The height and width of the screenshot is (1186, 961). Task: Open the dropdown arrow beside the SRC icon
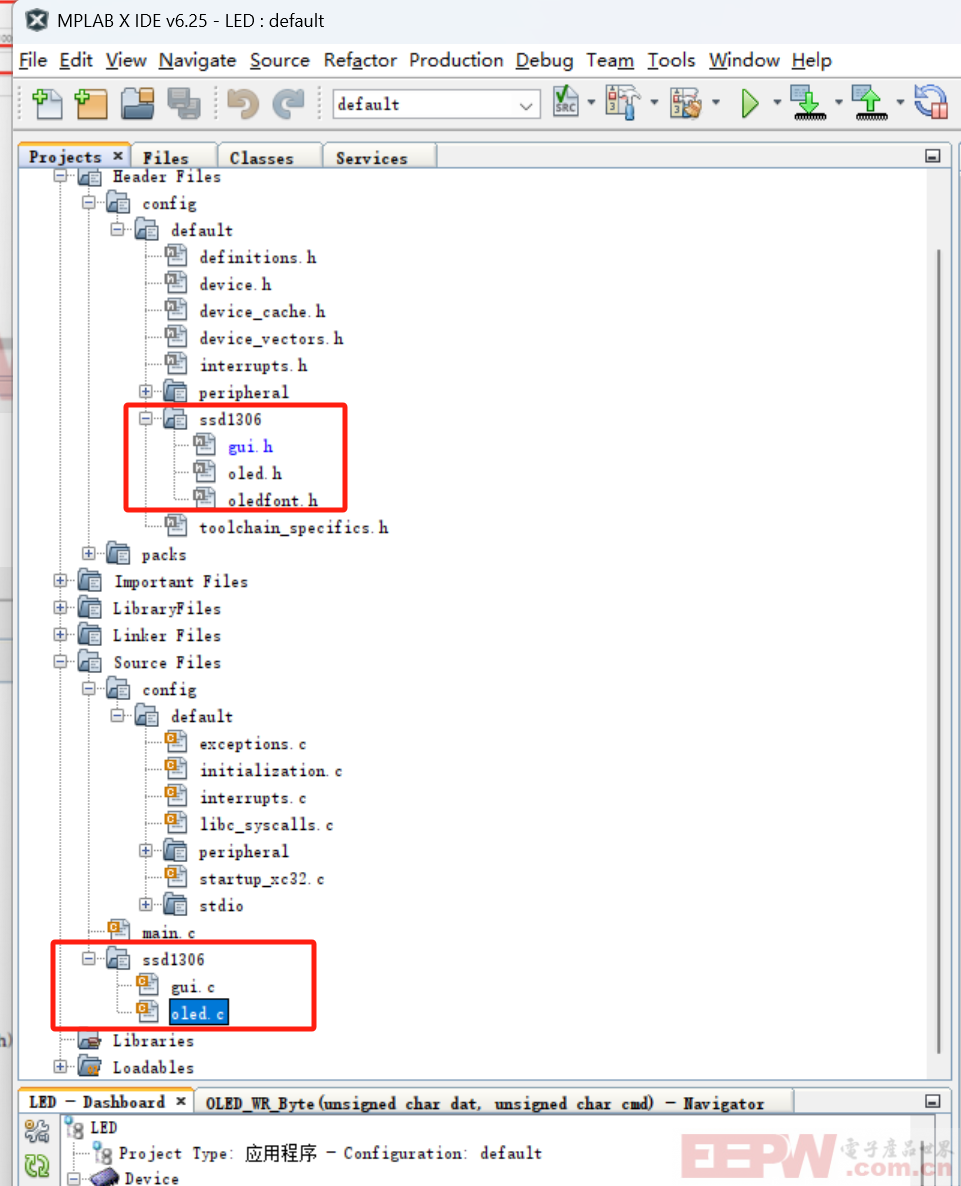point(591,103)
